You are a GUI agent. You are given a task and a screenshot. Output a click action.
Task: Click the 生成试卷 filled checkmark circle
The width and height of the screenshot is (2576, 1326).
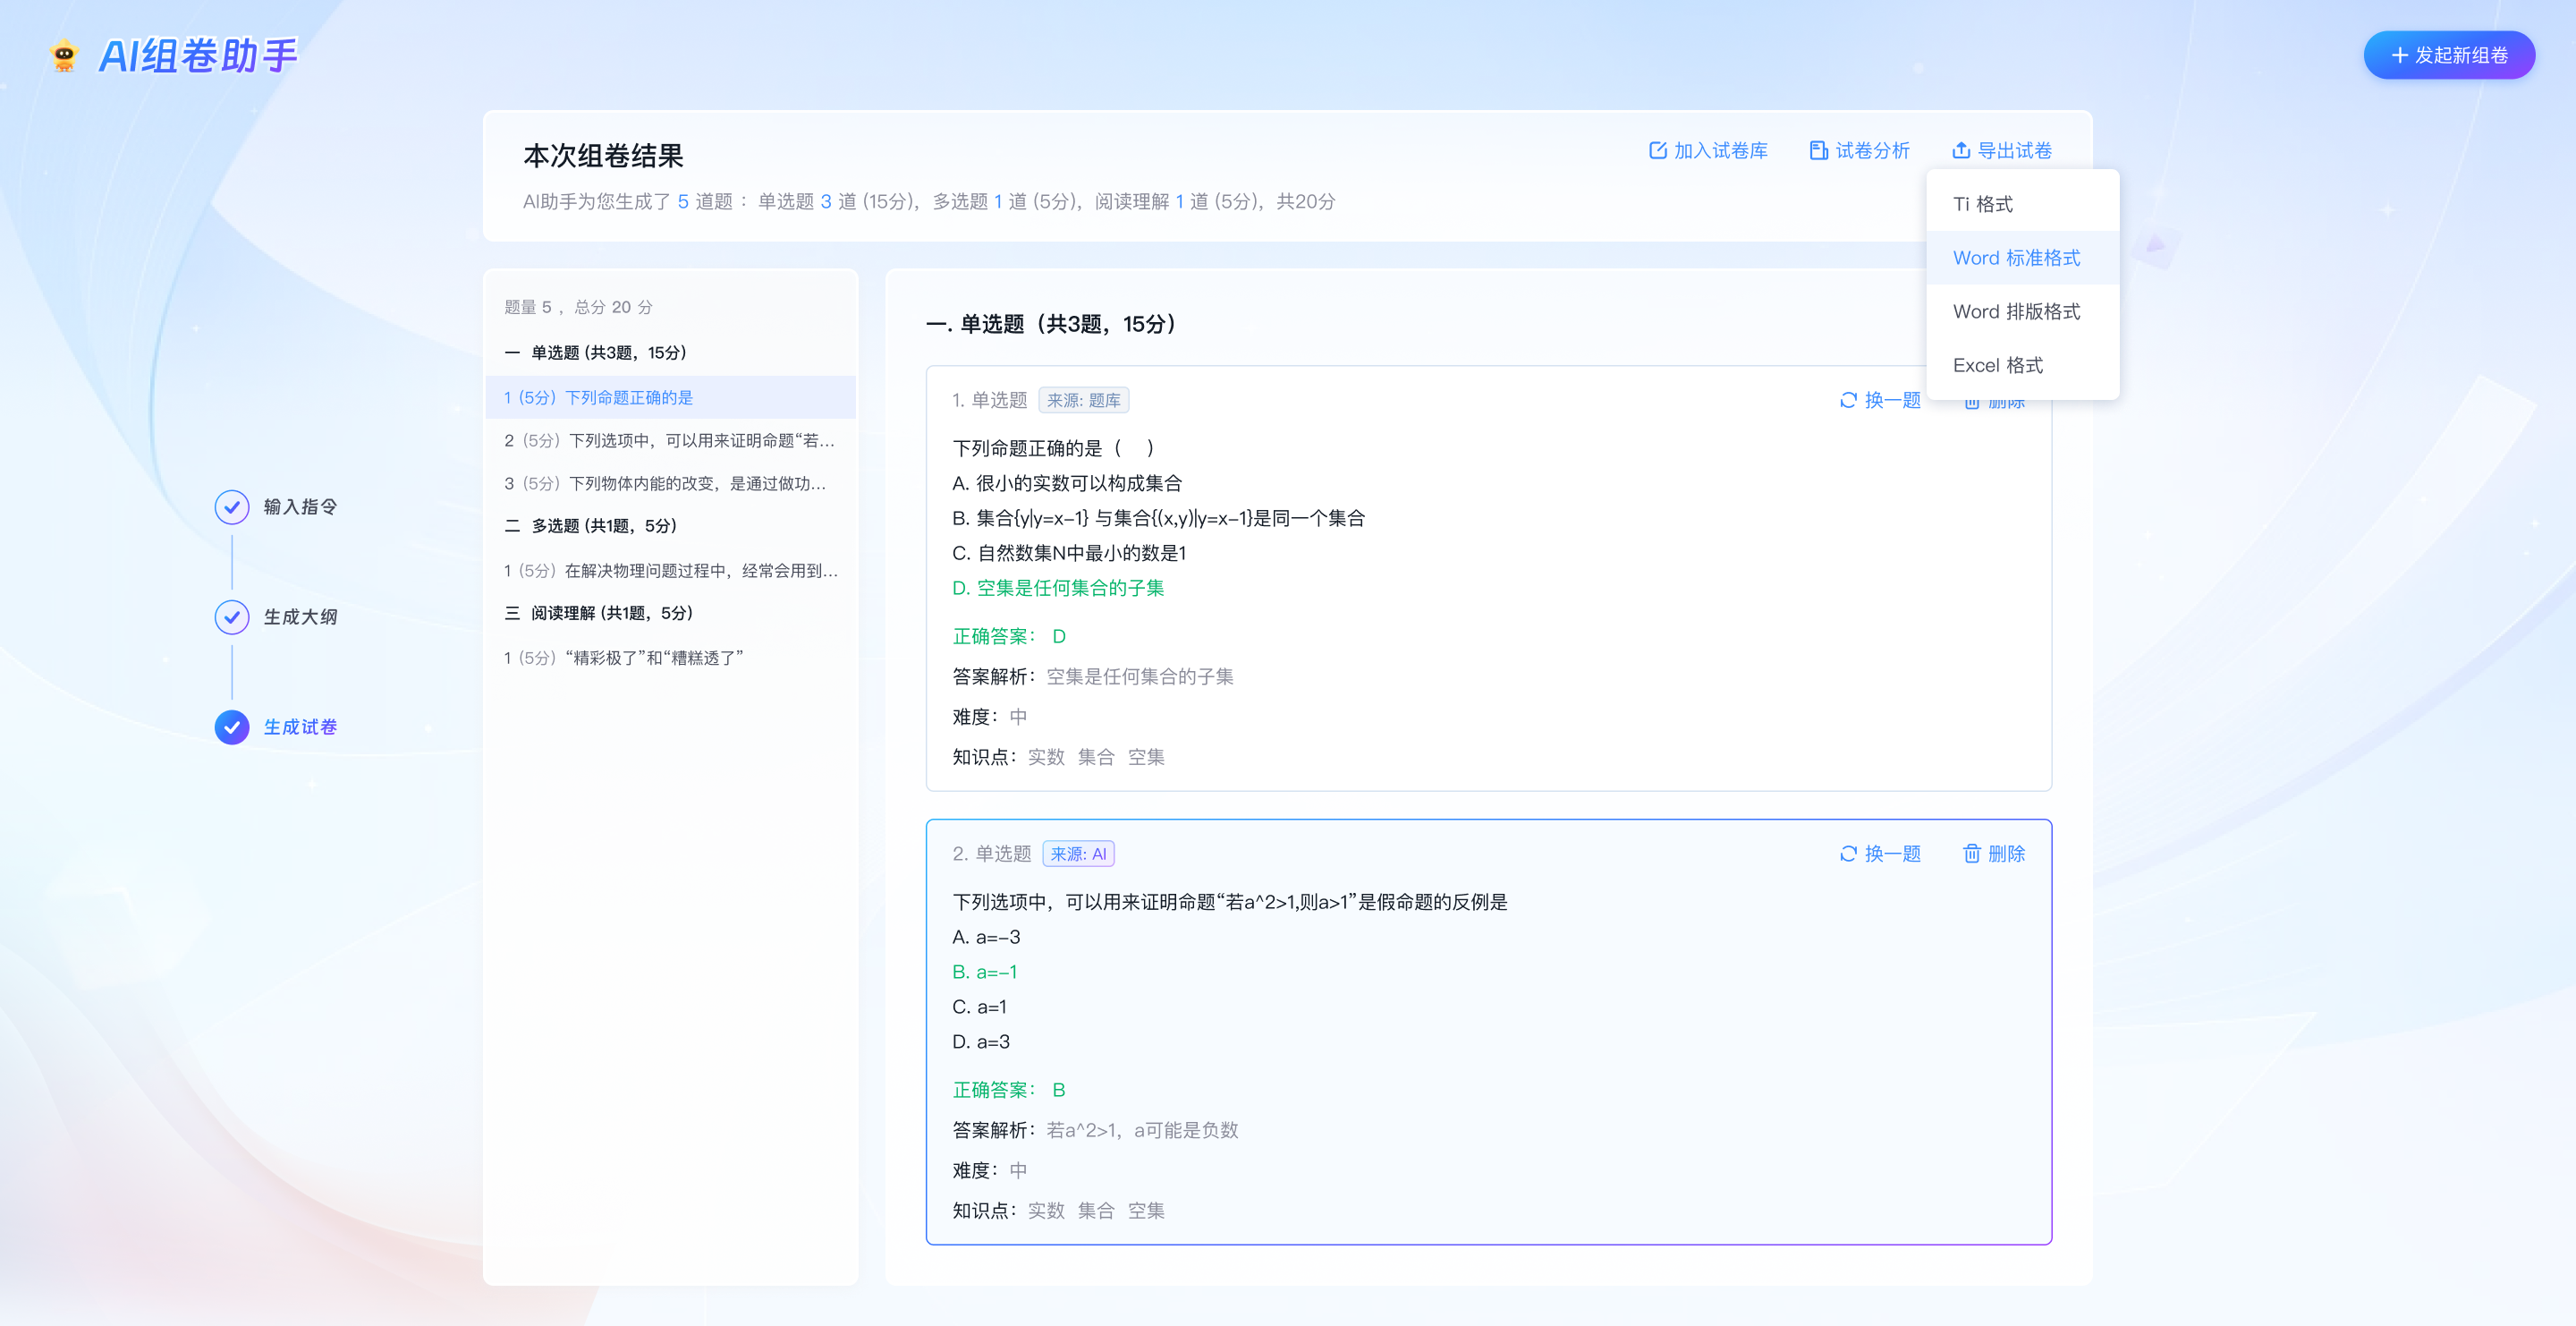pos(232,727)
